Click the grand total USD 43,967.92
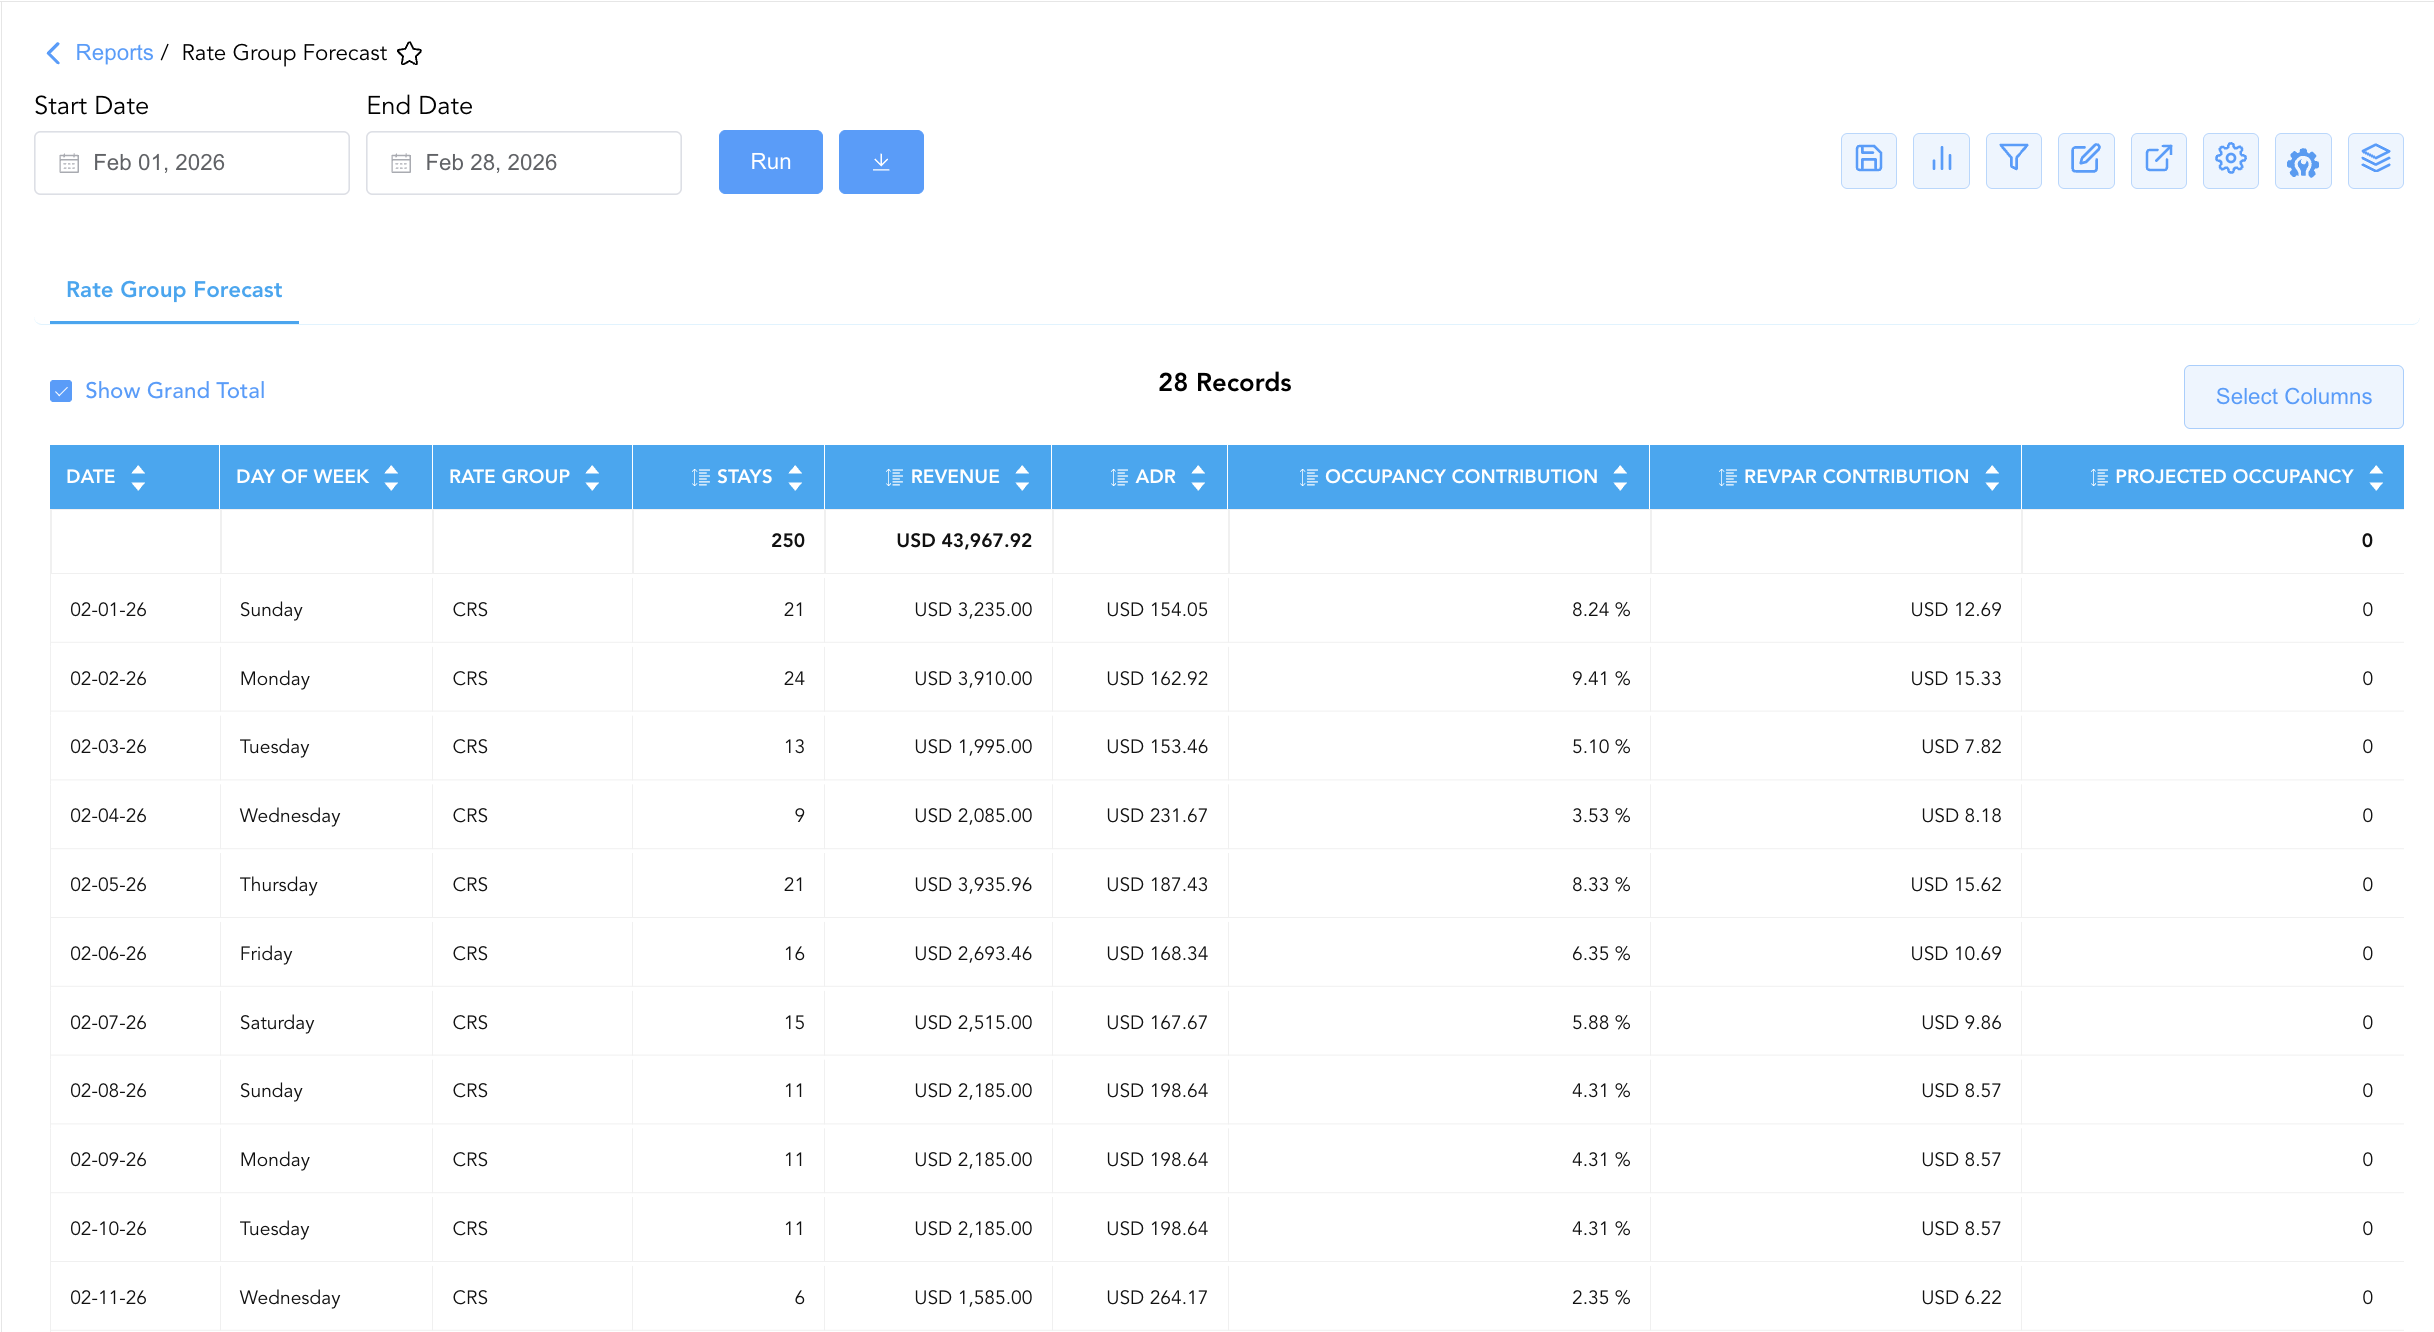Image resolution: width=2434 pixels, height=1332 pixels. click(964, 541)
